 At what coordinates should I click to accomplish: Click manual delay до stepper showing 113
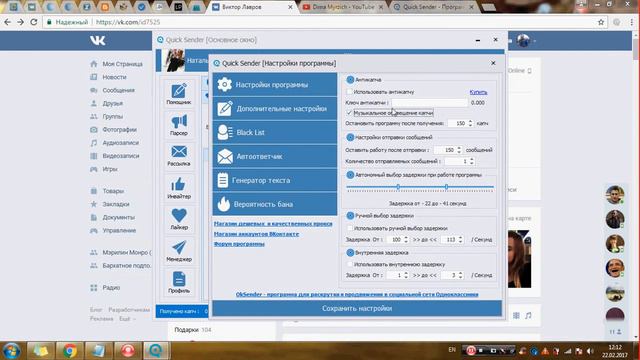460,240
